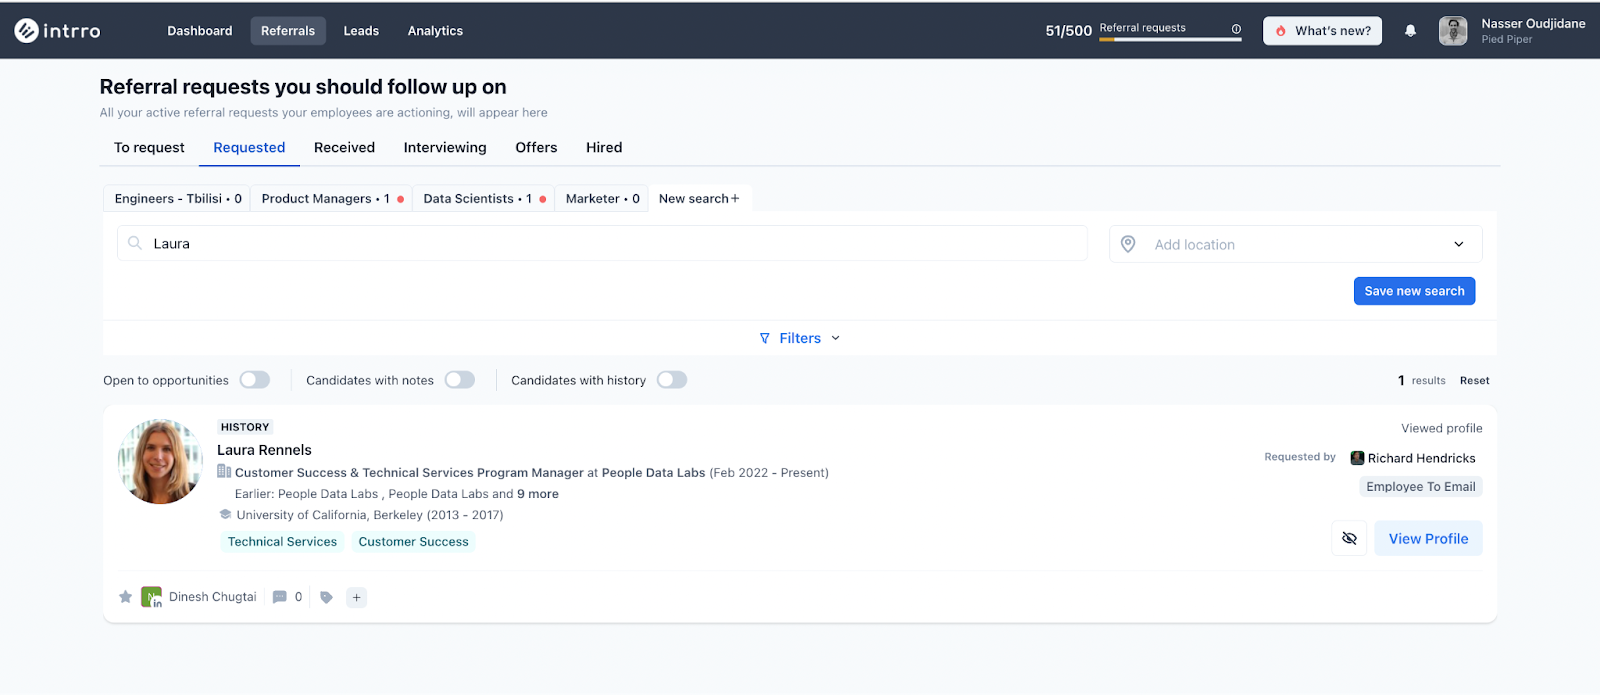1600x695 pixels.
Task: Click the search magnifier icon
Action: pyautogui.click(x=135, y=243)
